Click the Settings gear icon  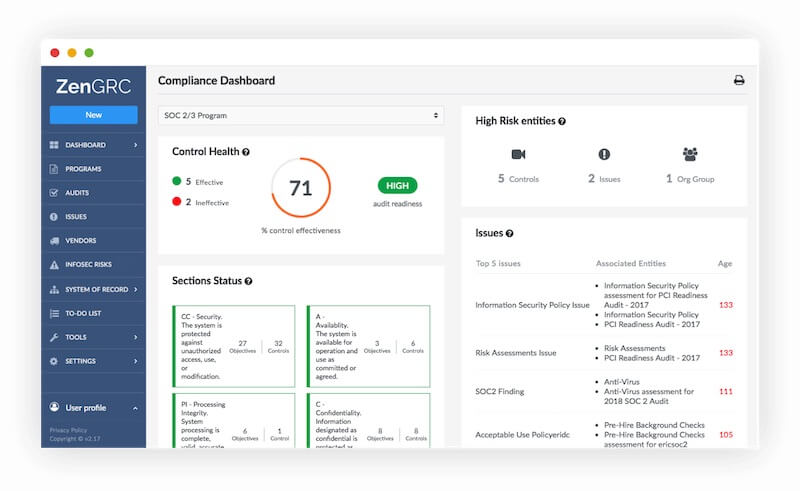[54, 361]
